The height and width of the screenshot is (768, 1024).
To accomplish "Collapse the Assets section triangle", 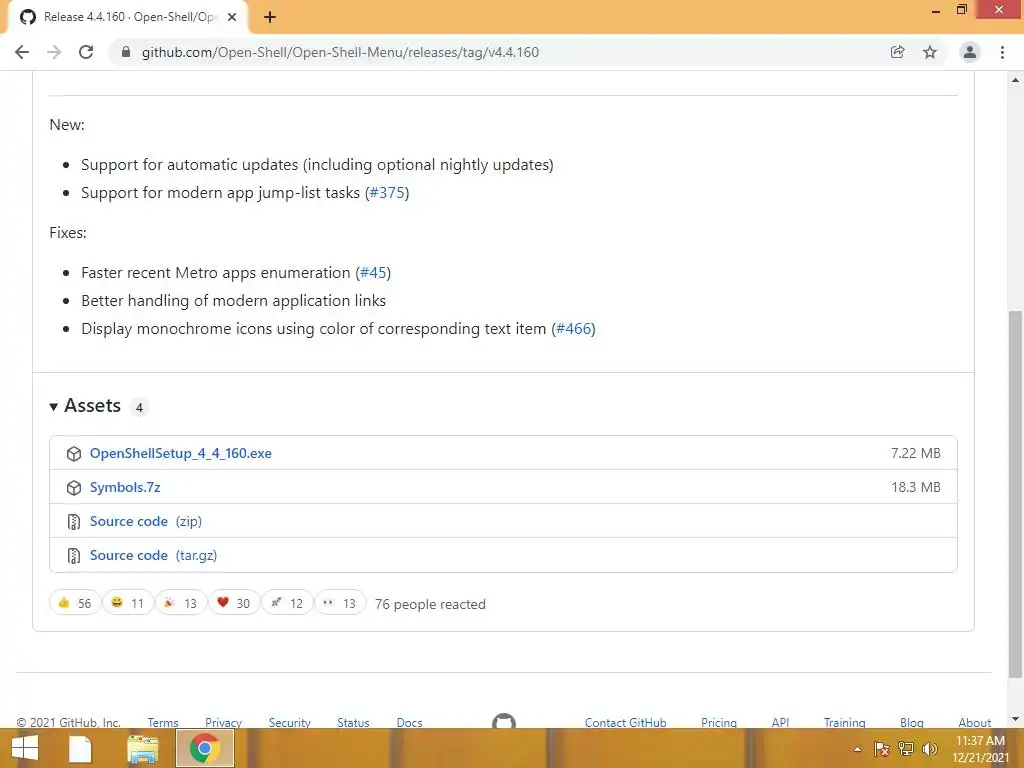I will click(x=54, y=407).
